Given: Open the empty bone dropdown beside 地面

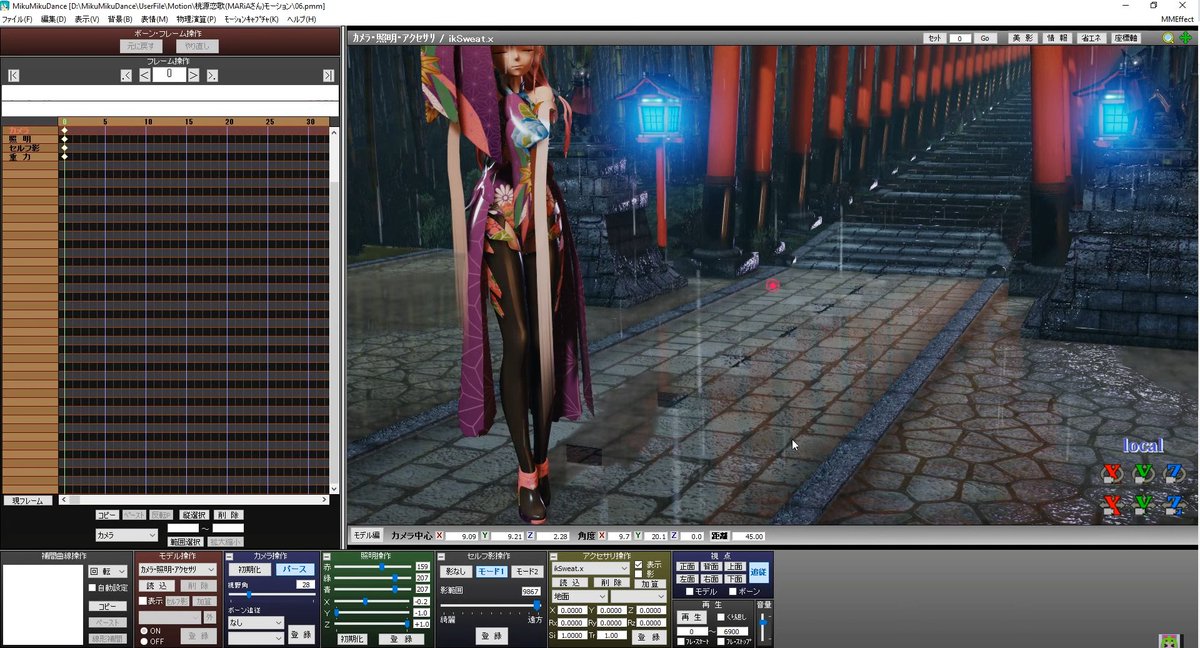Looking at the screenshot, I should coord(638,596).
